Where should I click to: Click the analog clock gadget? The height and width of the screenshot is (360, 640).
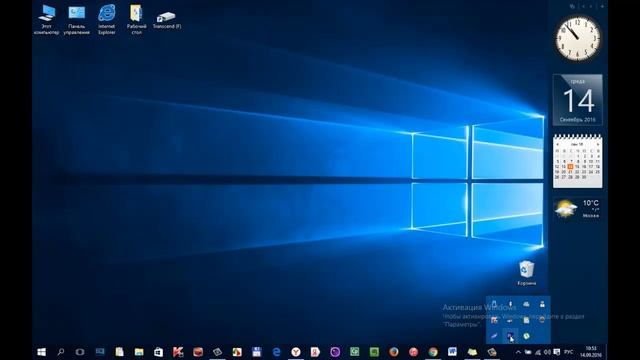click(578, 38)
